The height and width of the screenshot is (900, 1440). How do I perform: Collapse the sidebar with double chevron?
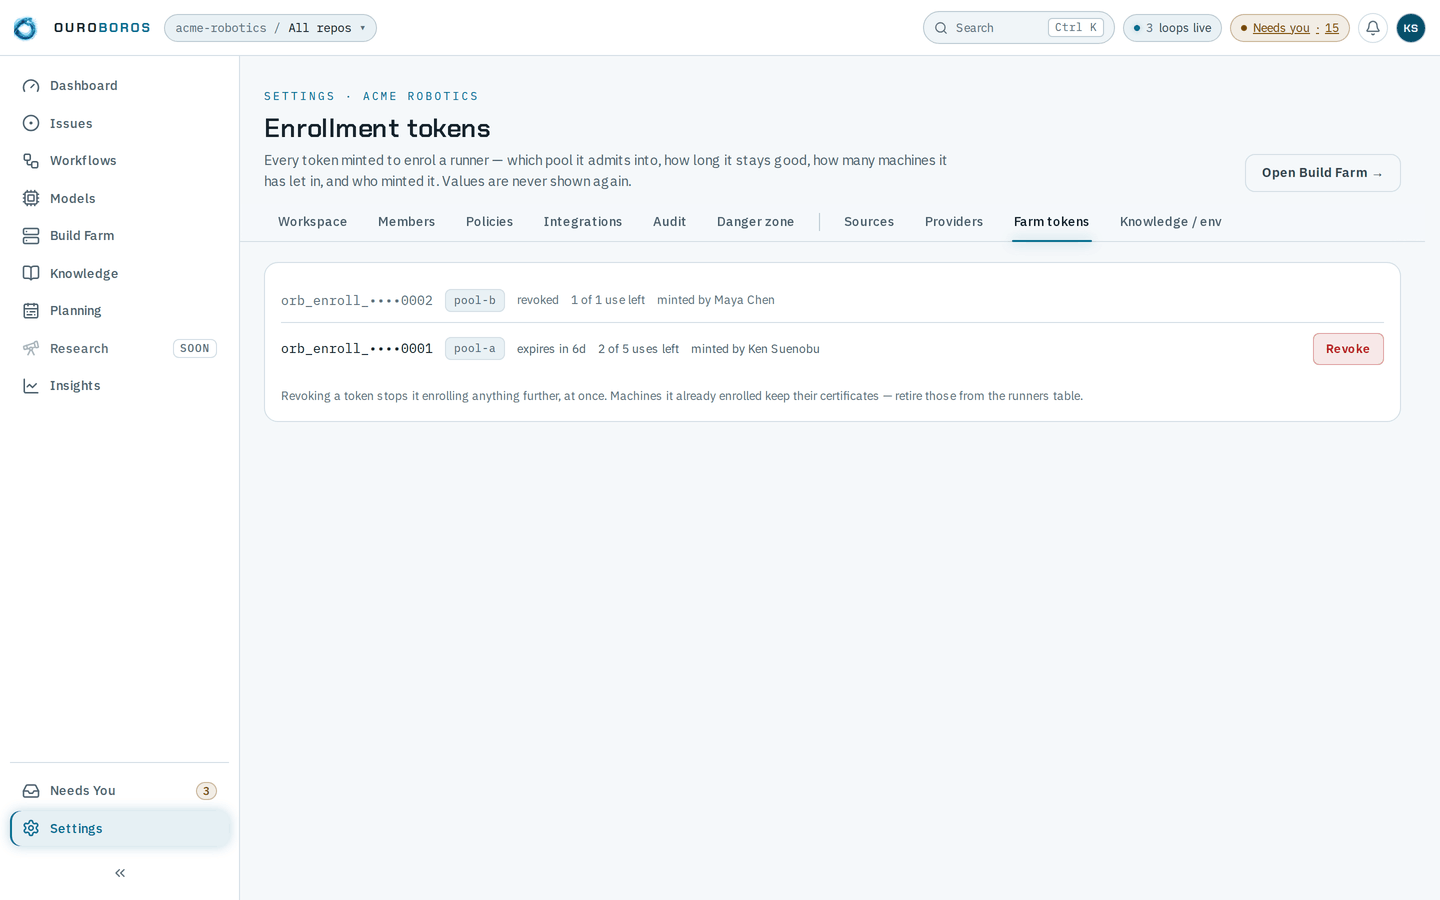click(120, 873)
